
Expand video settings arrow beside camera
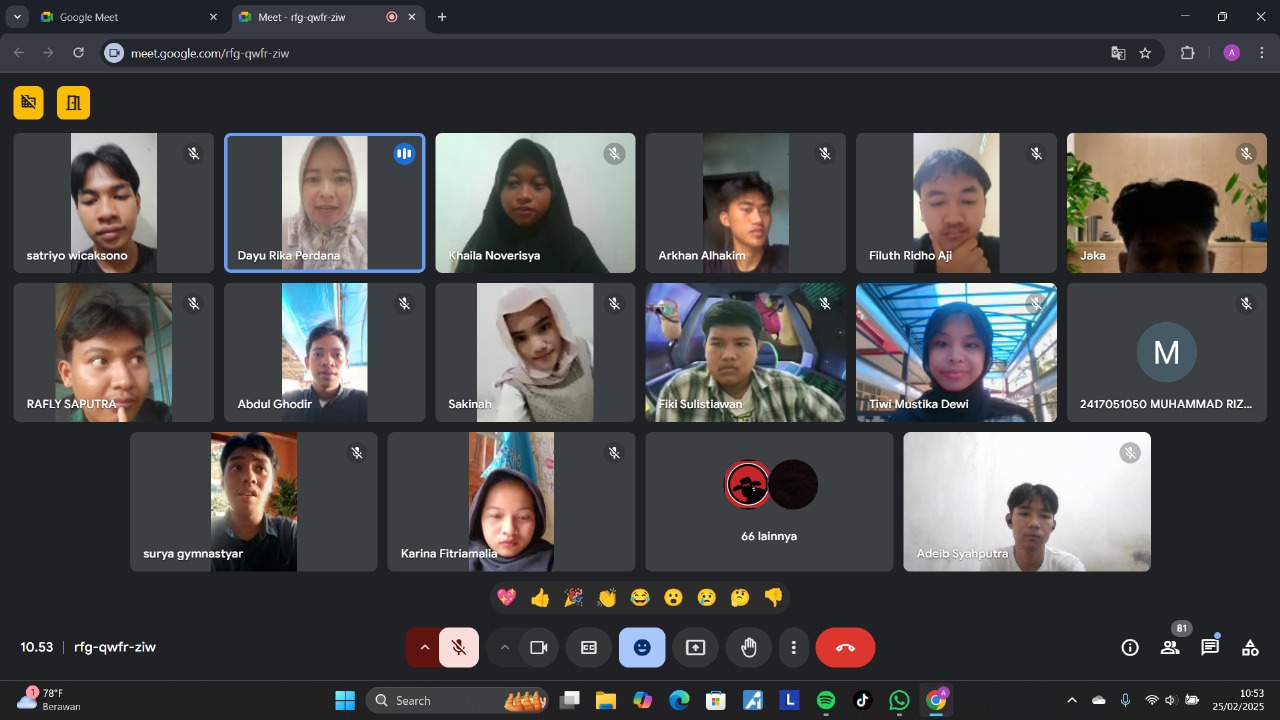tap(505, 648)
